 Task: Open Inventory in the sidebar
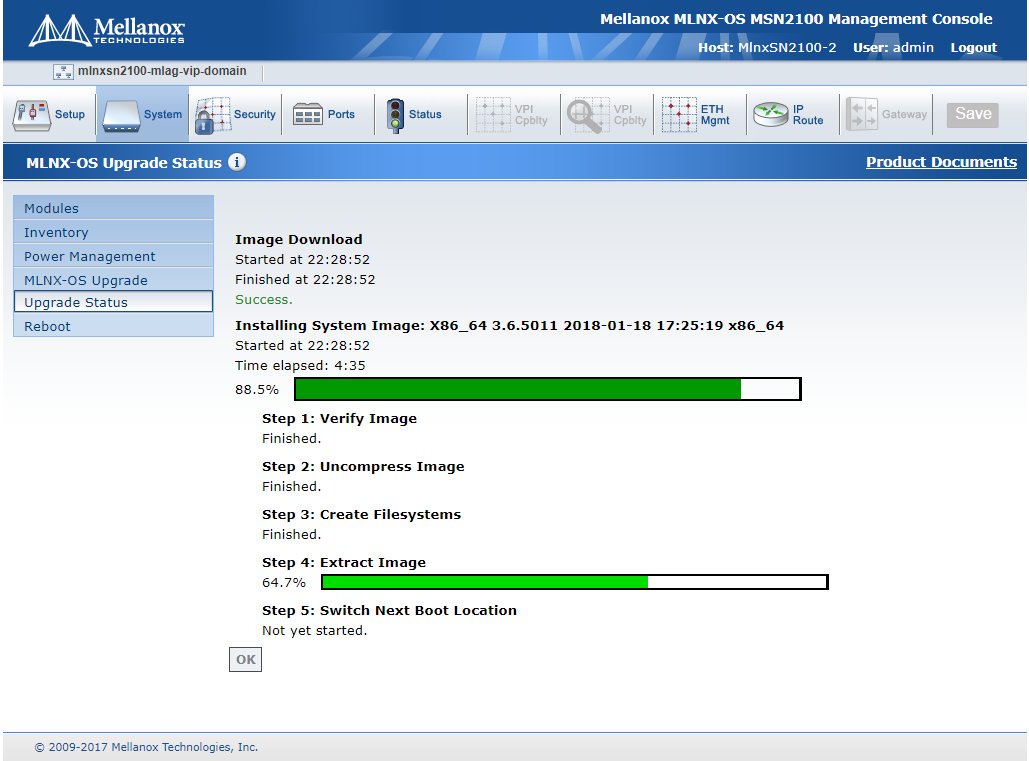114,232
